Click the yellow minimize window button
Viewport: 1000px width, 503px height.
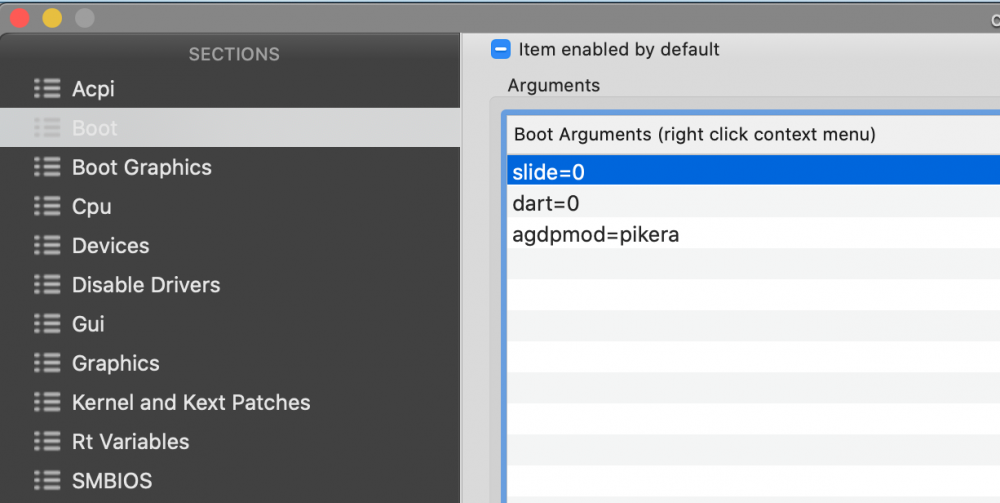52,18
